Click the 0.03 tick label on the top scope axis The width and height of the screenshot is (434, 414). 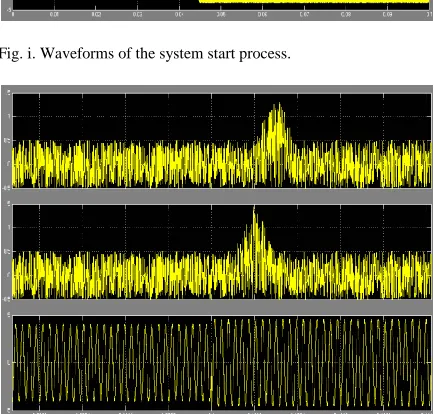(x=137, y=15)
